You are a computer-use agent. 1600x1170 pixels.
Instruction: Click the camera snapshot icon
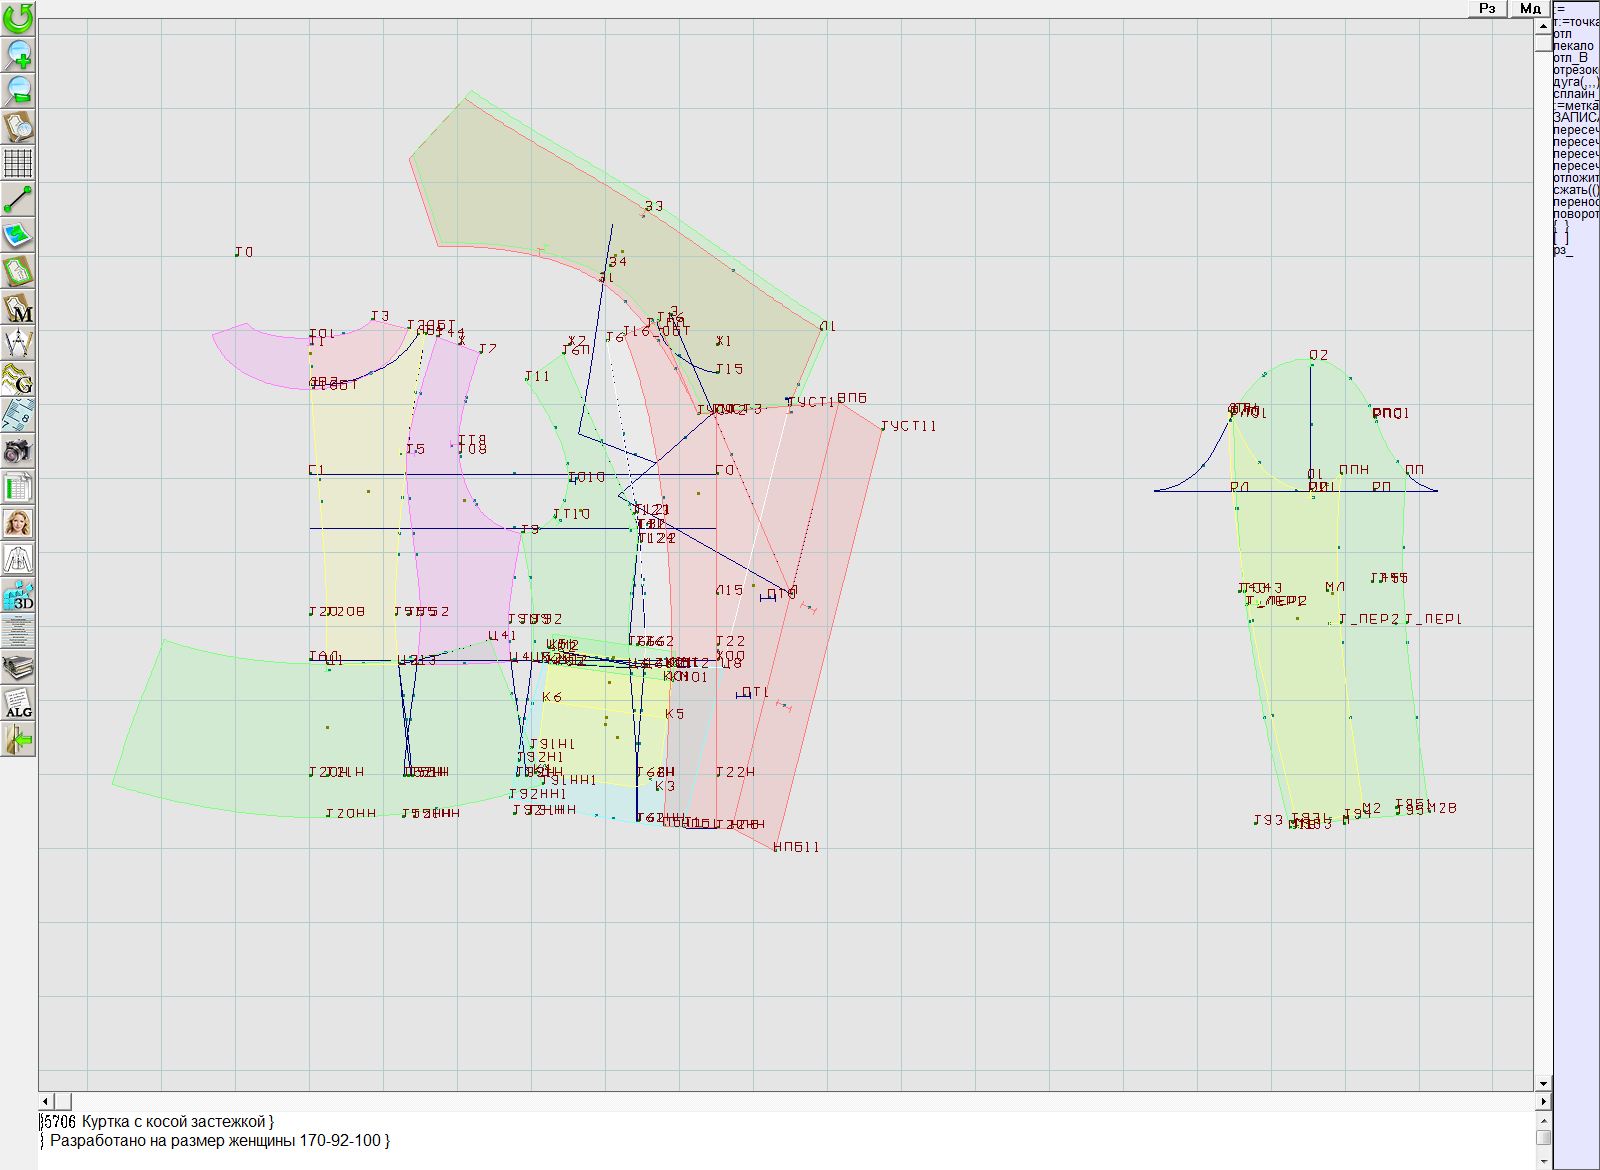click(x=18, y=451)
